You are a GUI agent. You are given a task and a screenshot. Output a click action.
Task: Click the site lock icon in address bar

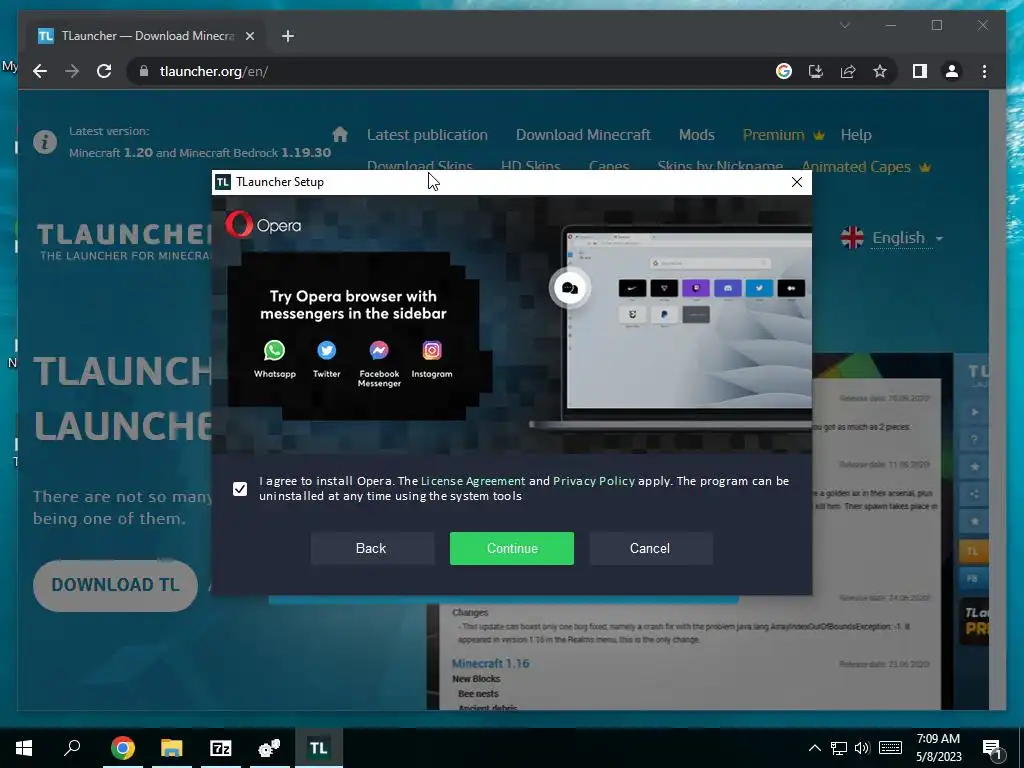144,71
